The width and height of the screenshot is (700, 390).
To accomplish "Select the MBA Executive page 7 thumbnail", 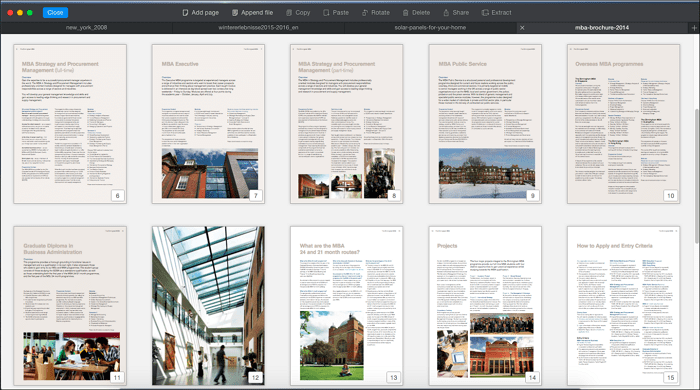I will click(208, 124).
